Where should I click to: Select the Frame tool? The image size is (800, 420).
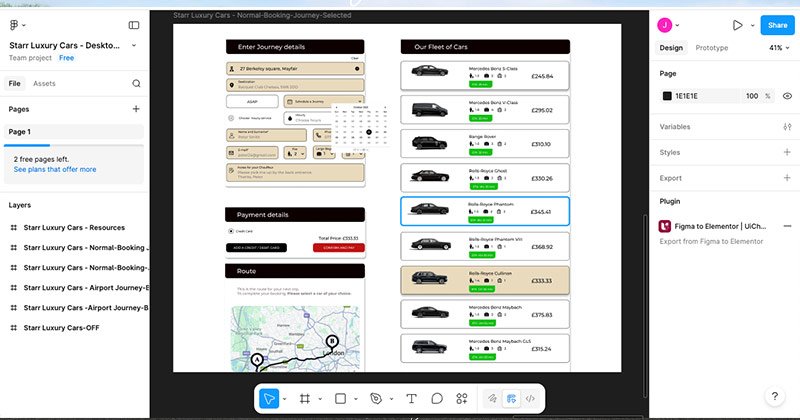pyautogui.click(x=304, y=398)
